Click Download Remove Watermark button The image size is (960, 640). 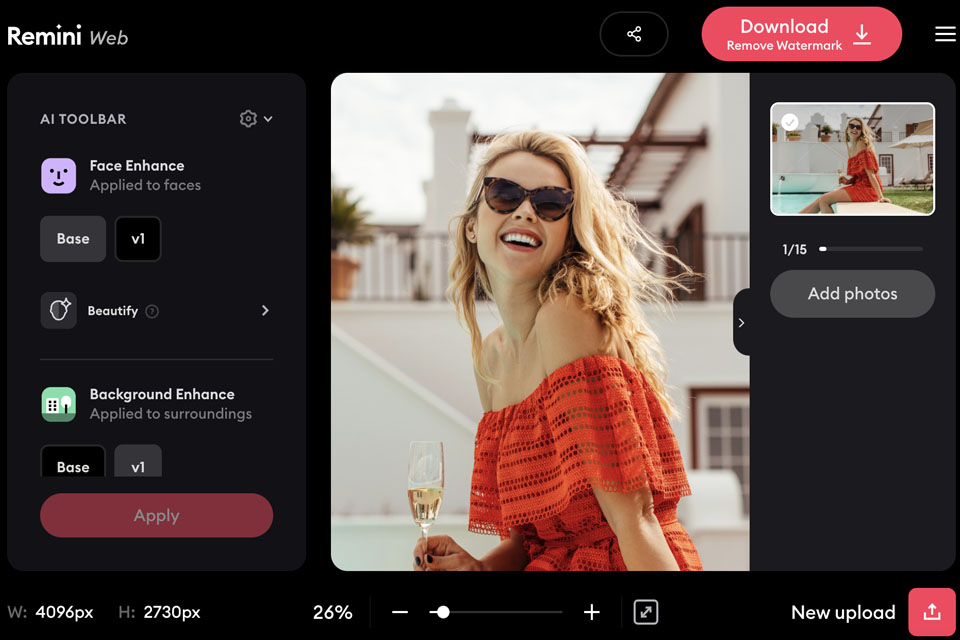[801, 34]
